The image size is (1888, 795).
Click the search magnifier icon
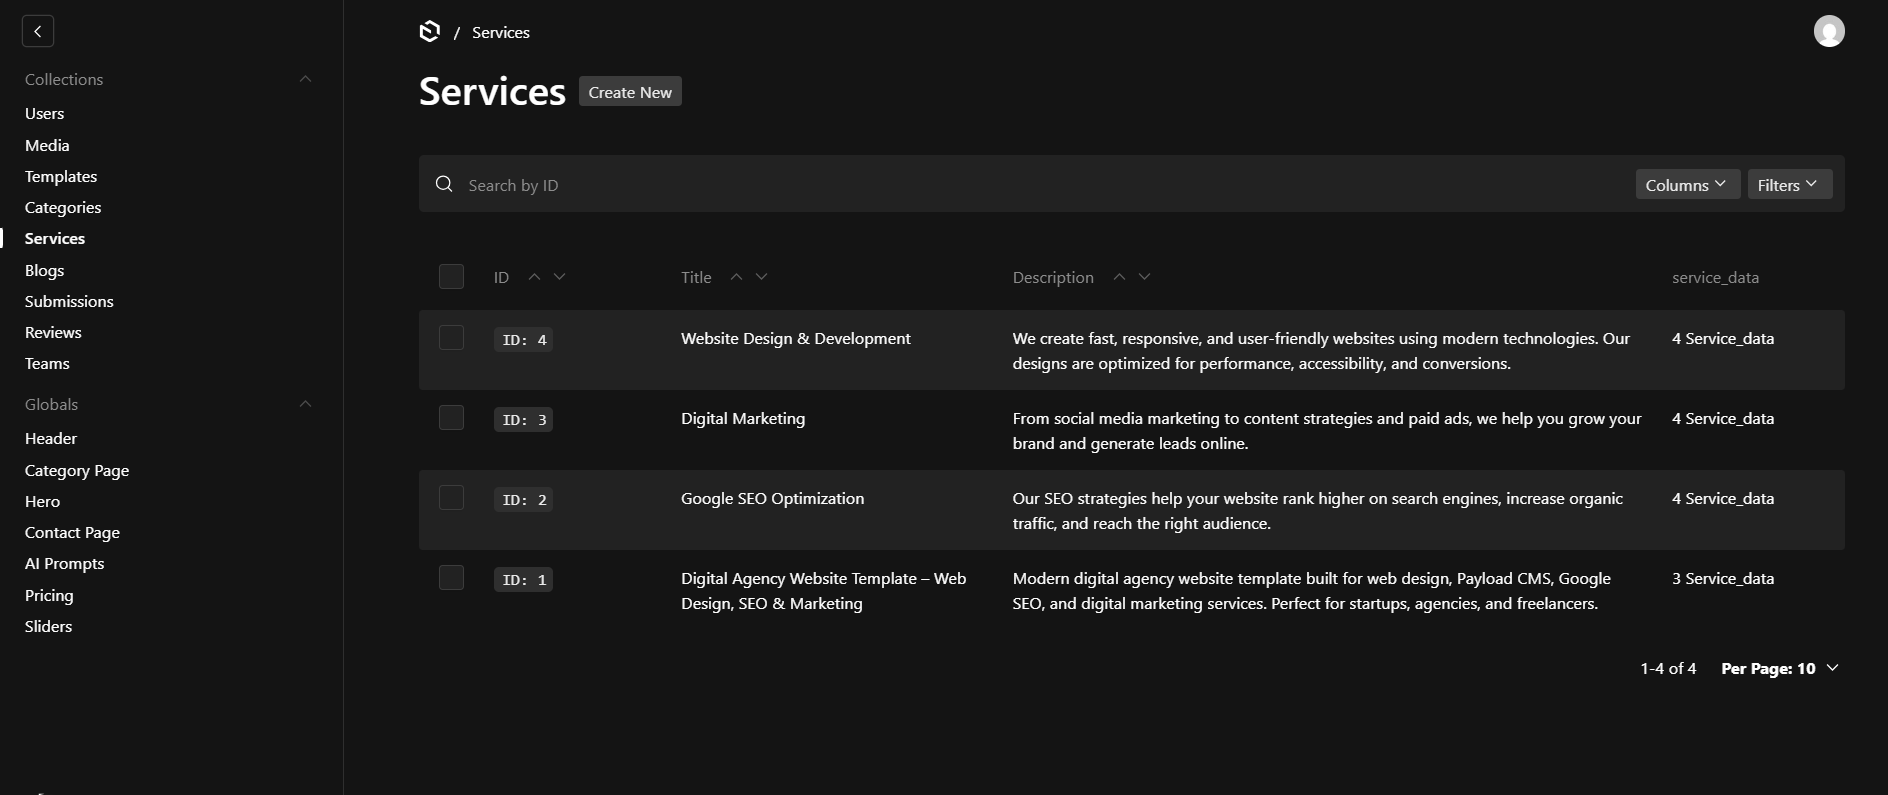pos(444,184)
